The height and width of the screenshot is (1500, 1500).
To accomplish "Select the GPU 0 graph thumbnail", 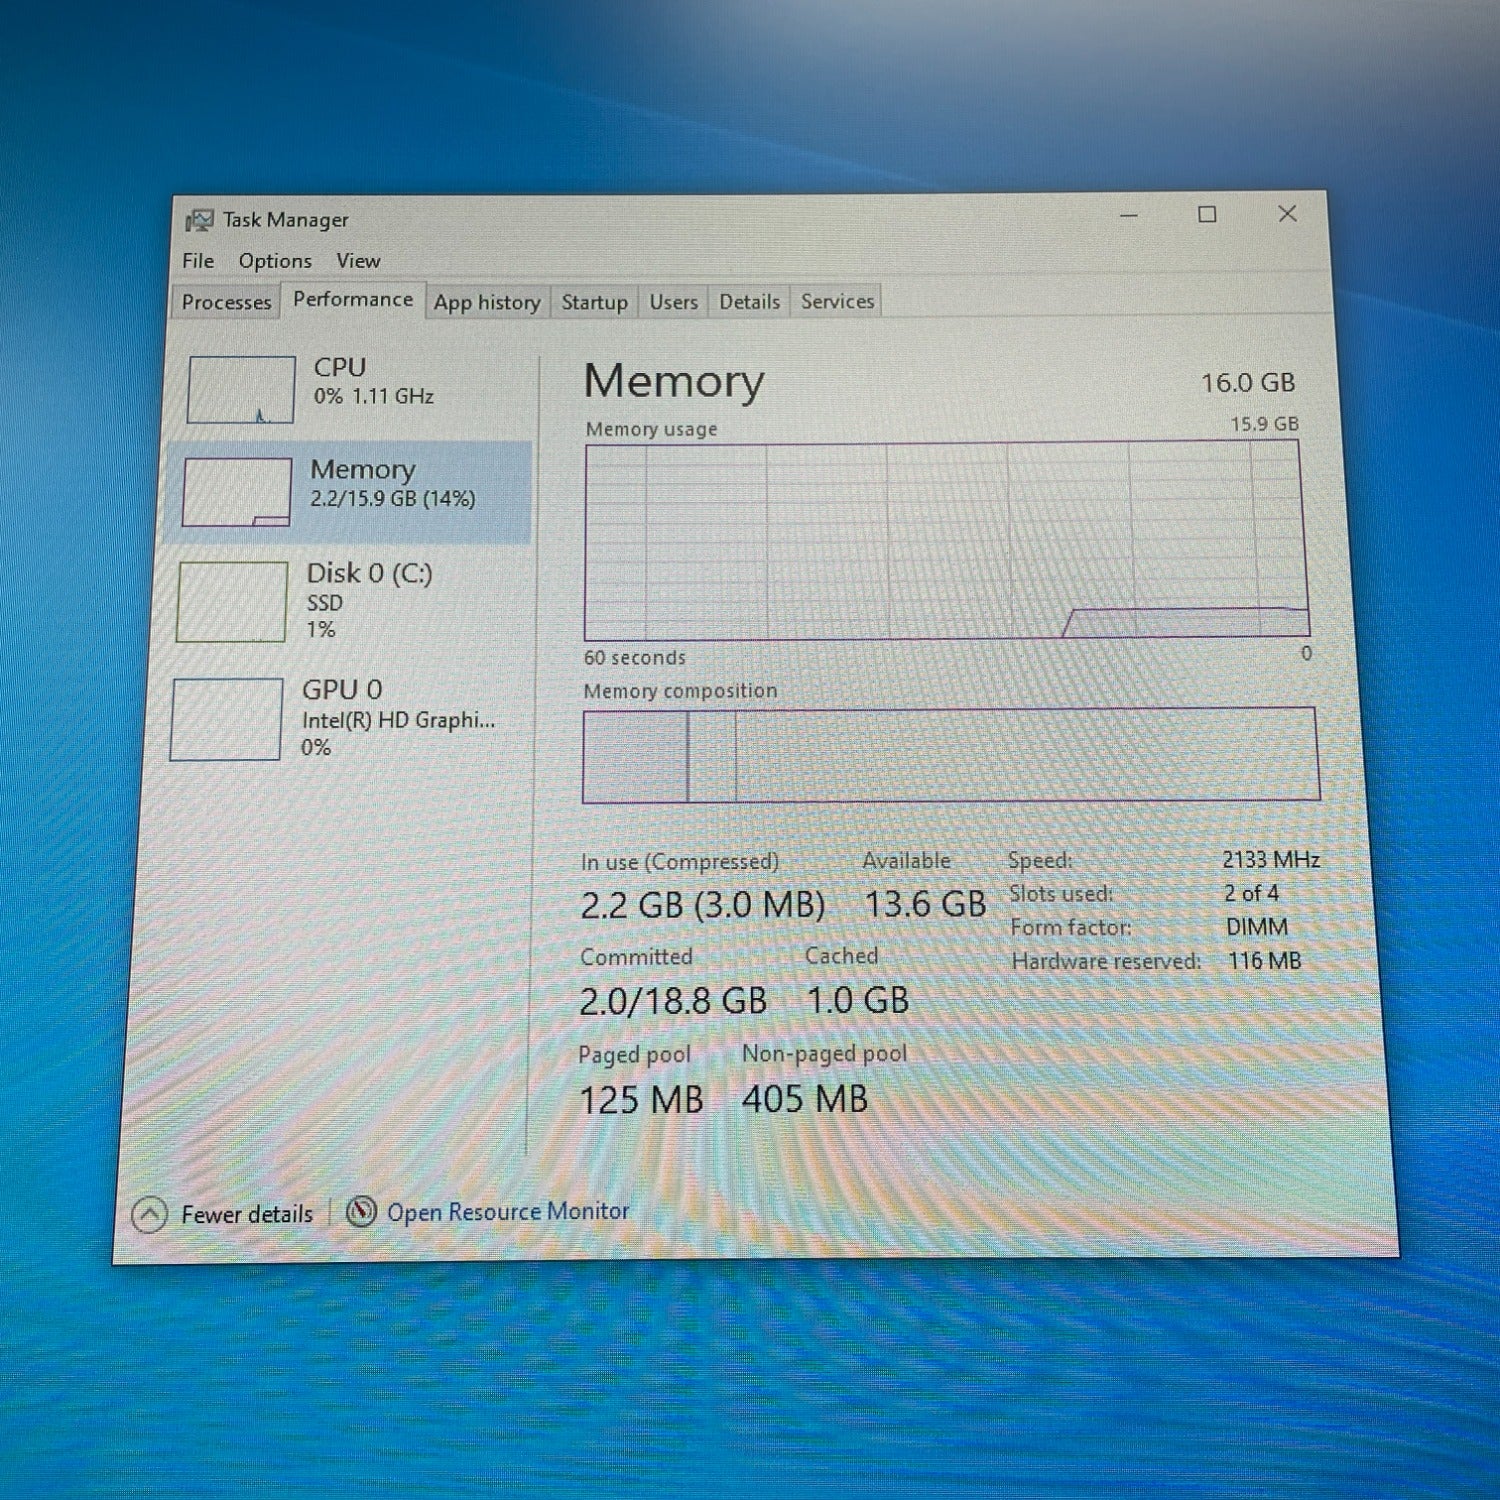I will pyautogui.click(x=226, y=719).
